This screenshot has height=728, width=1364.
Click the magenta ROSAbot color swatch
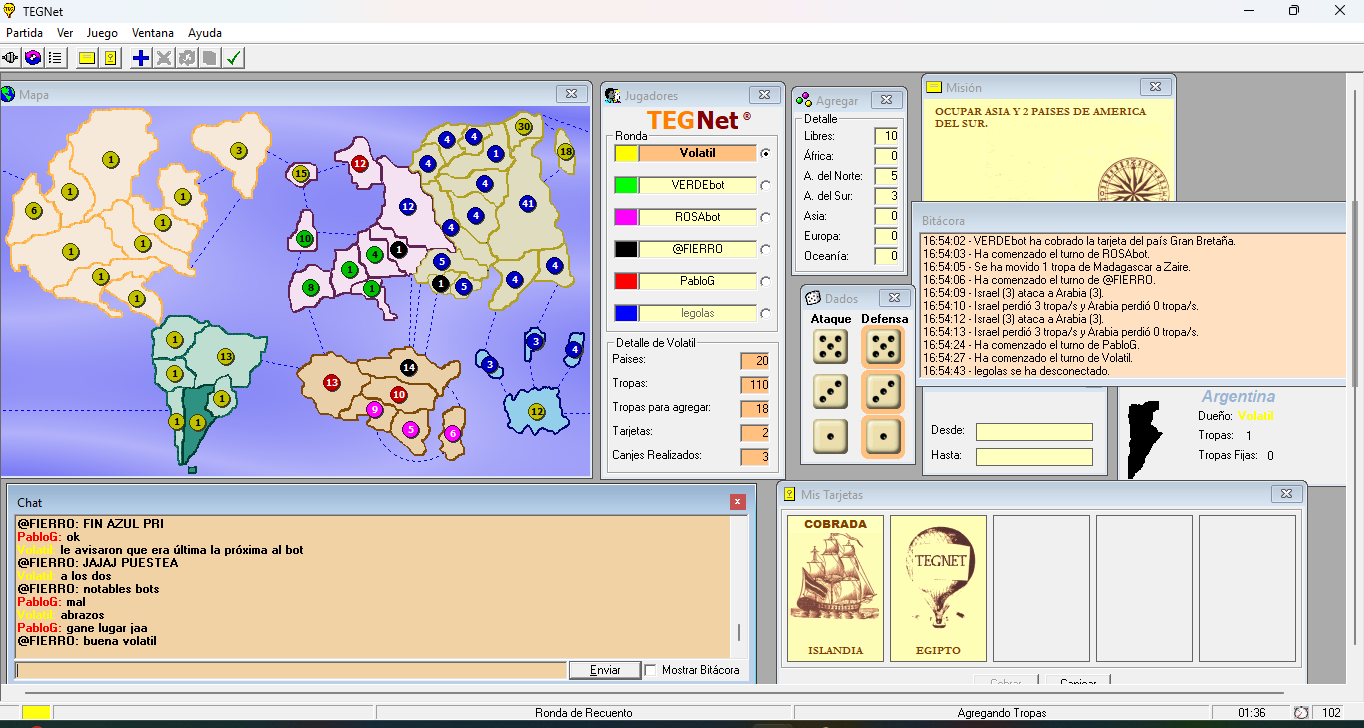[626, 217]
